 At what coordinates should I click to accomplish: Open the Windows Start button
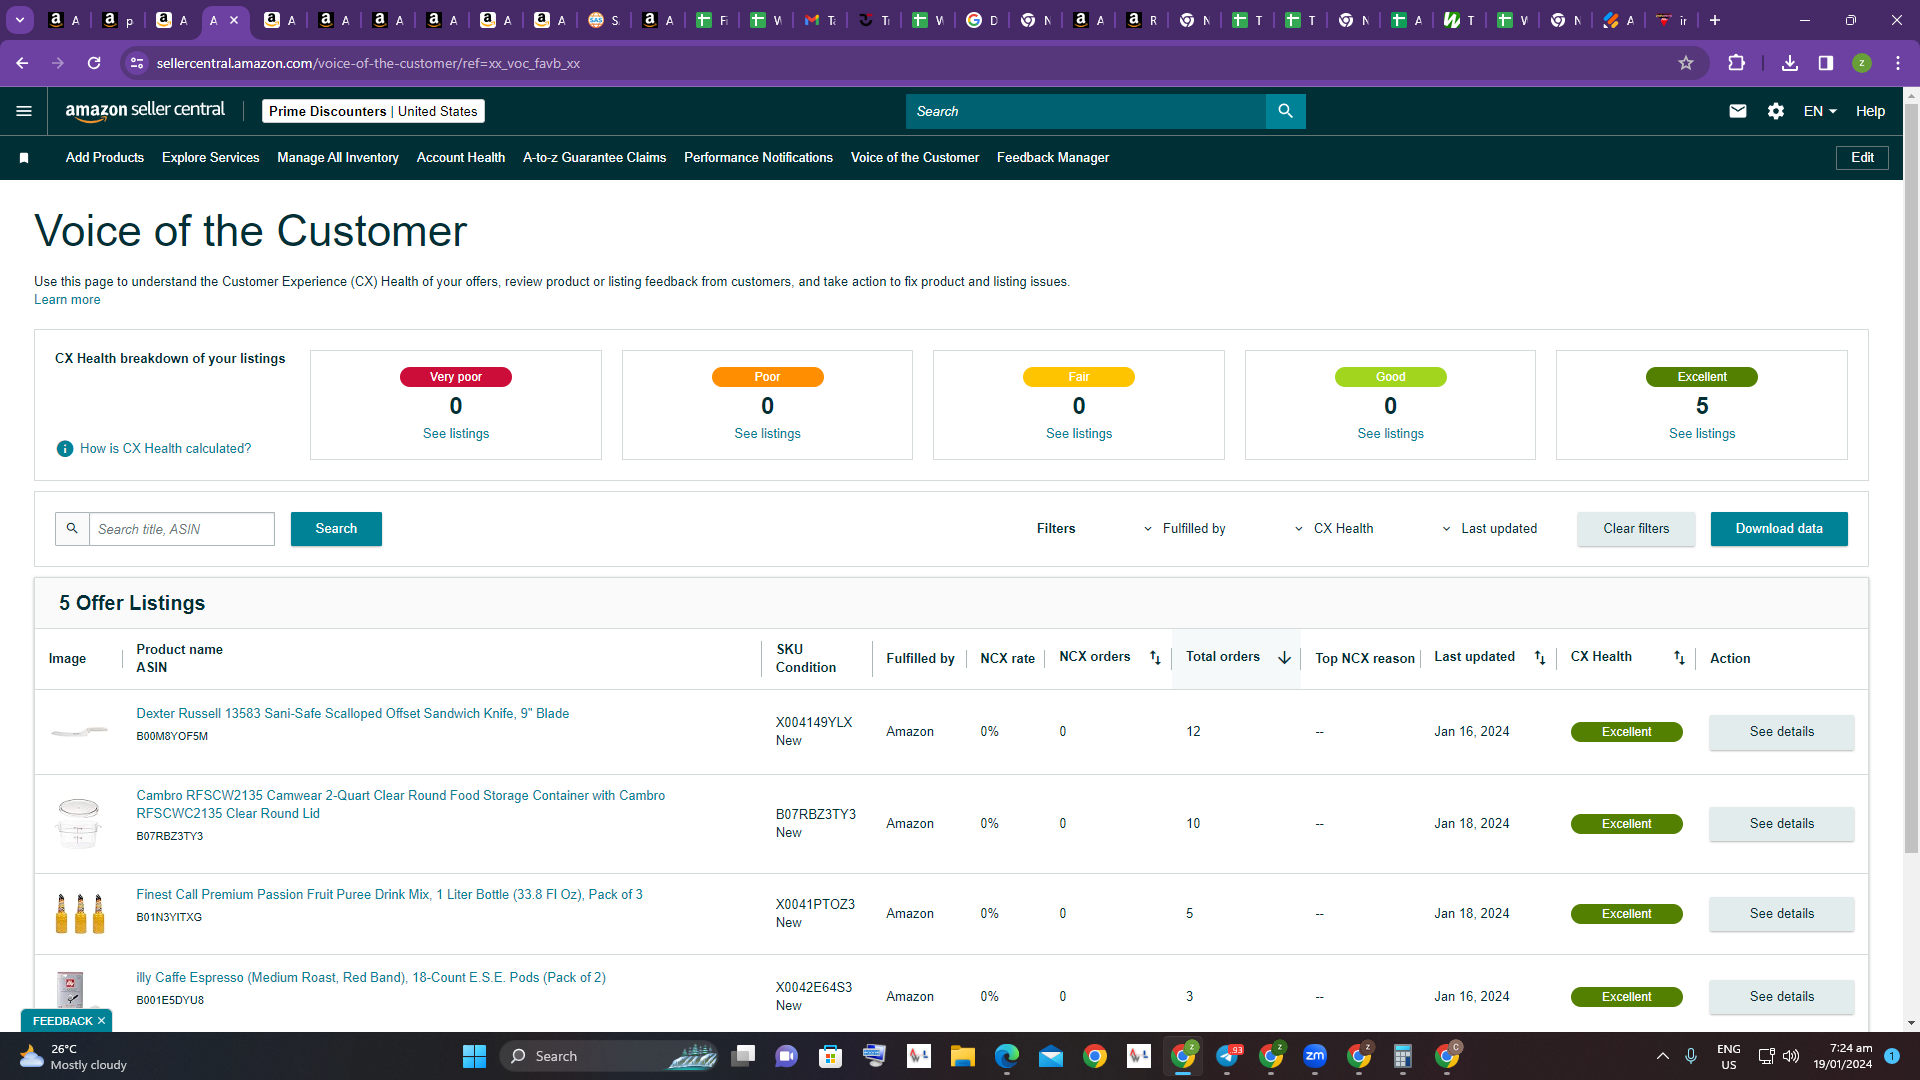[474, 1056]
